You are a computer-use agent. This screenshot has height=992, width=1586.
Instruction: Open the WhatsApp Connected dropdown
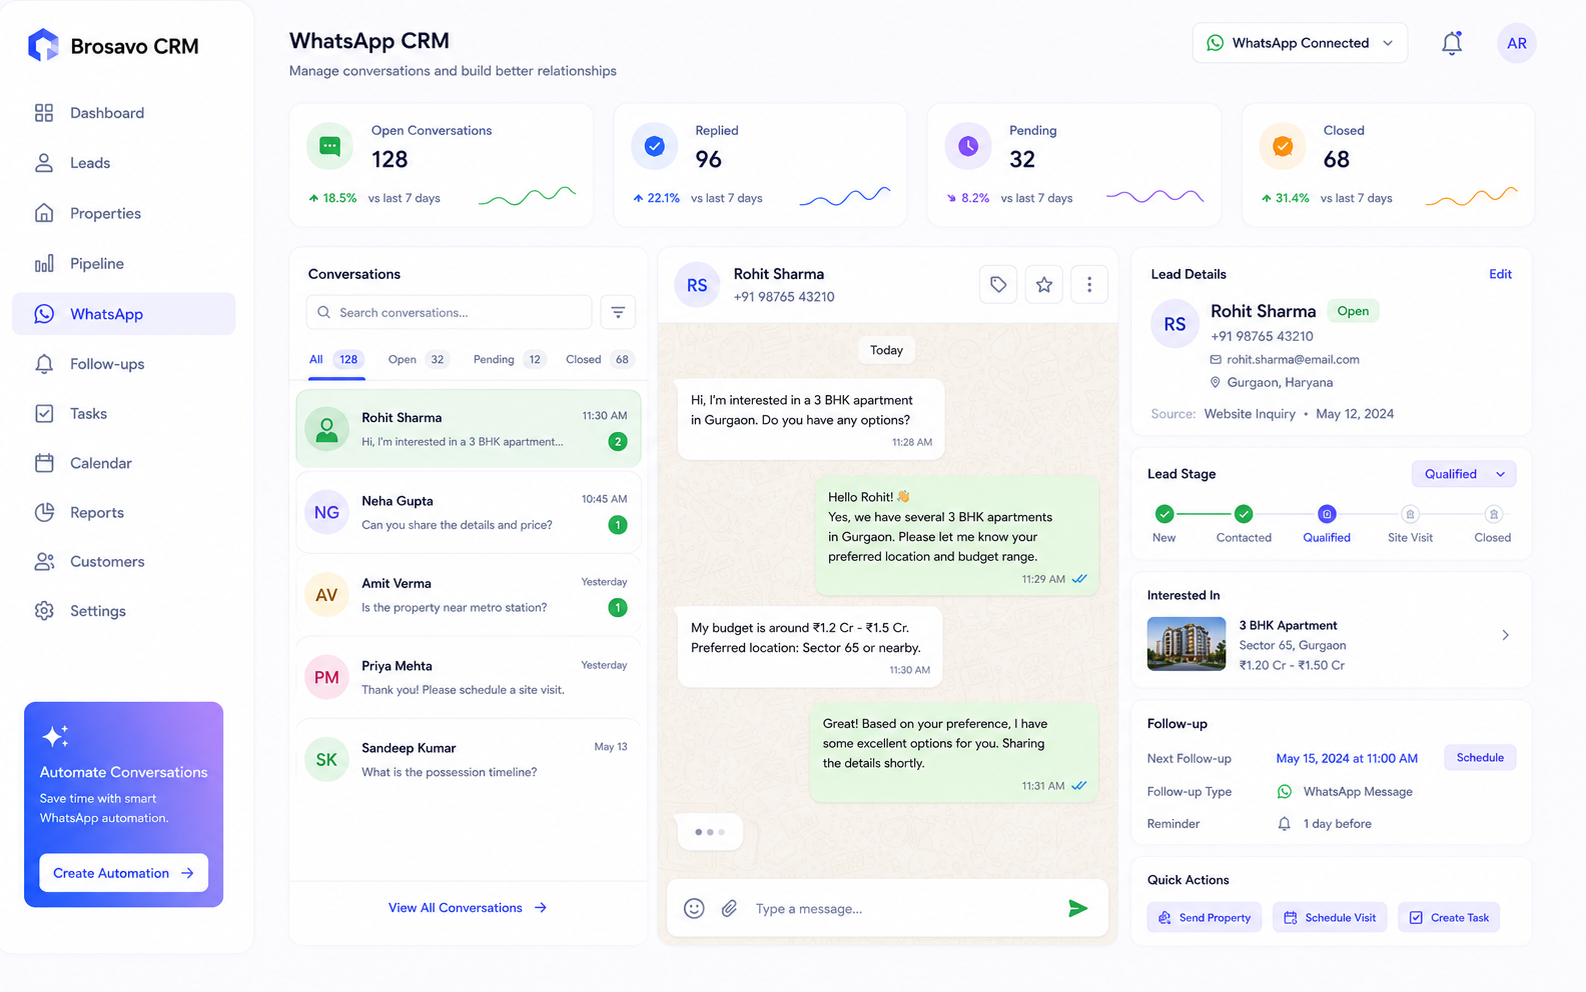click(1300, 43)
